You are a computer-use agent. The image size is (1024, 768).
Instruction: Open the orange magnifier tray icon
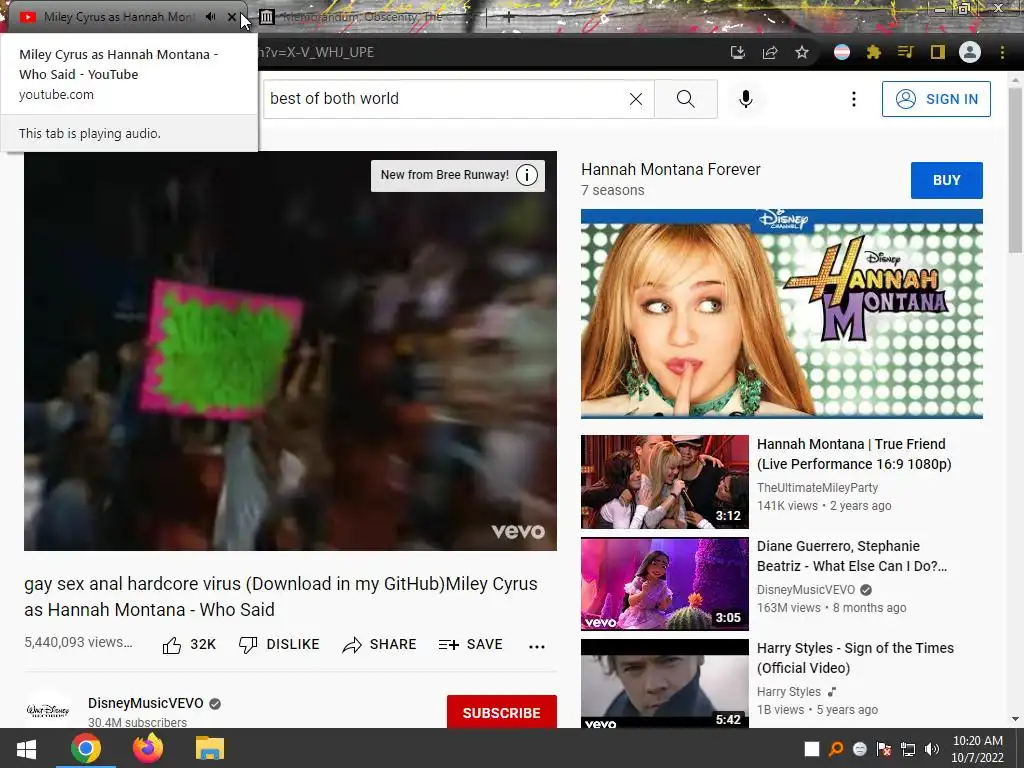[836, 749]
